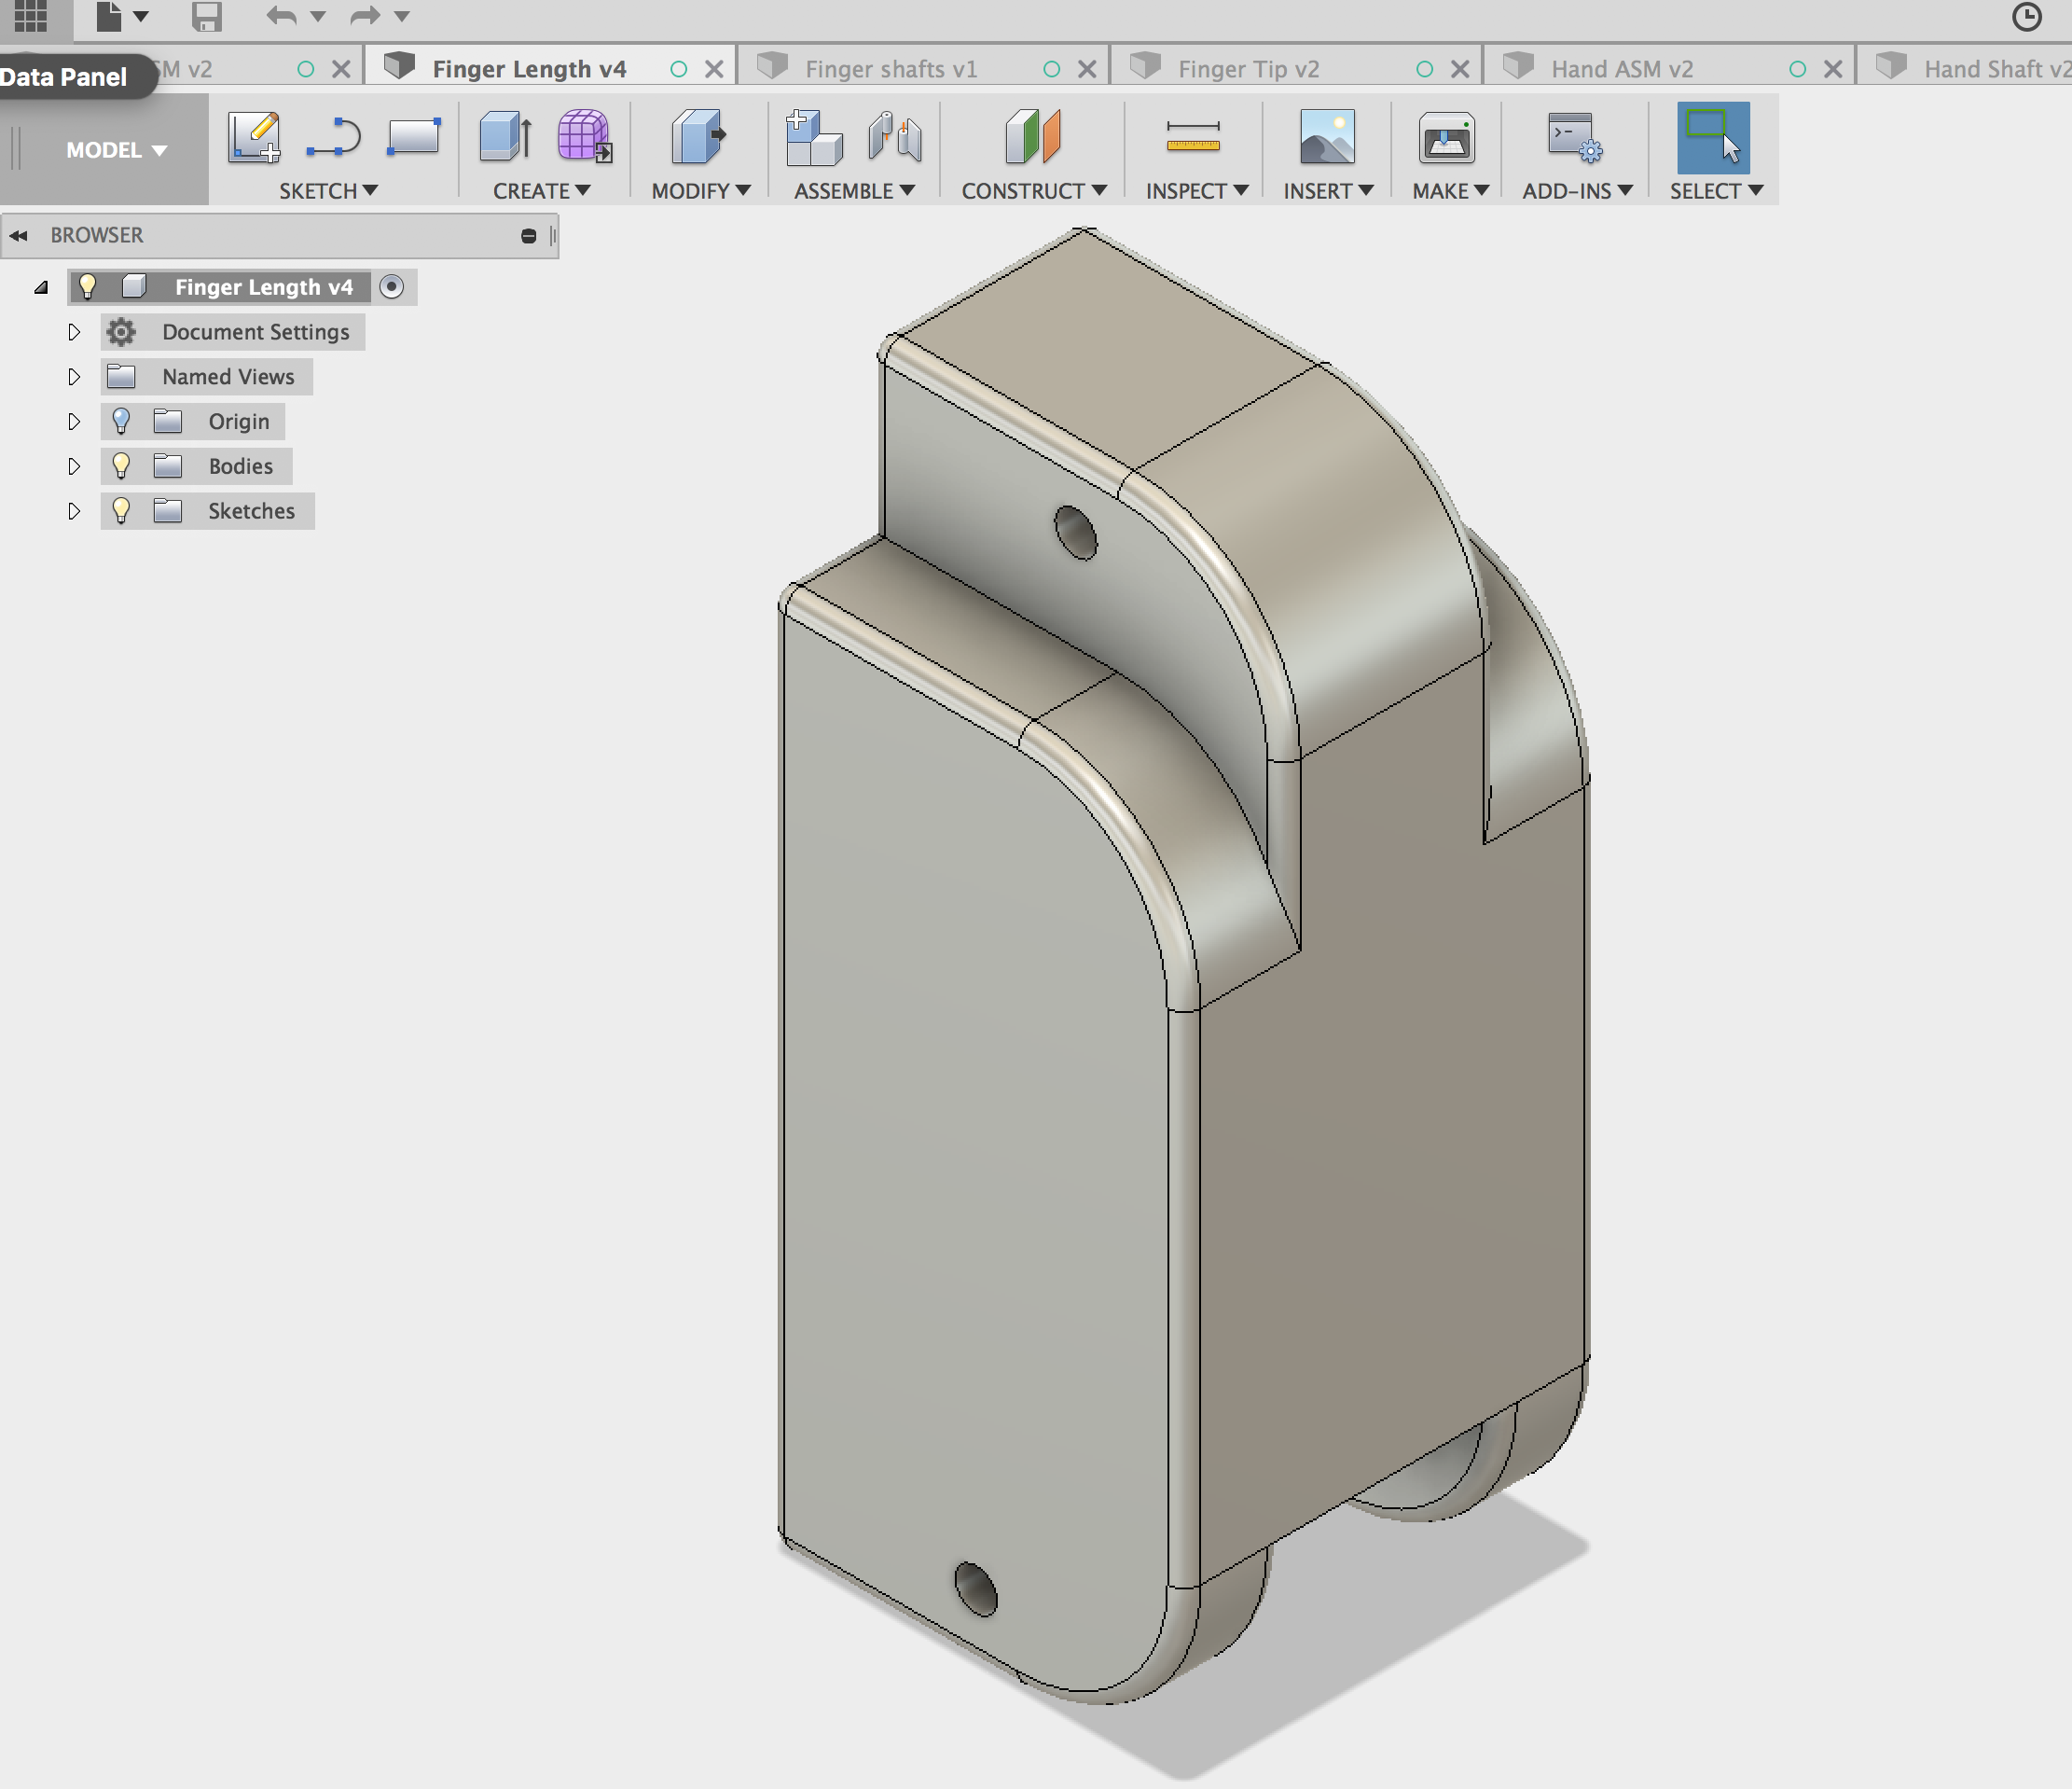Select the Line sketch tool
Image resolution: width=2072 pixels, height=1789 pixels.
[333, 137]
